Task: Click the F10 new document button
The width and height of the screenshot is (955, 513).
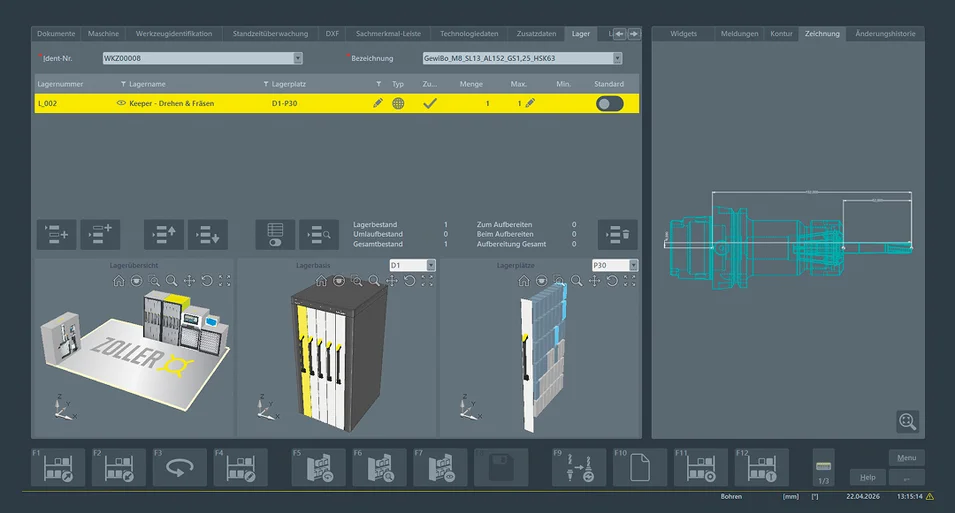Action: click(x=640, y=467)
